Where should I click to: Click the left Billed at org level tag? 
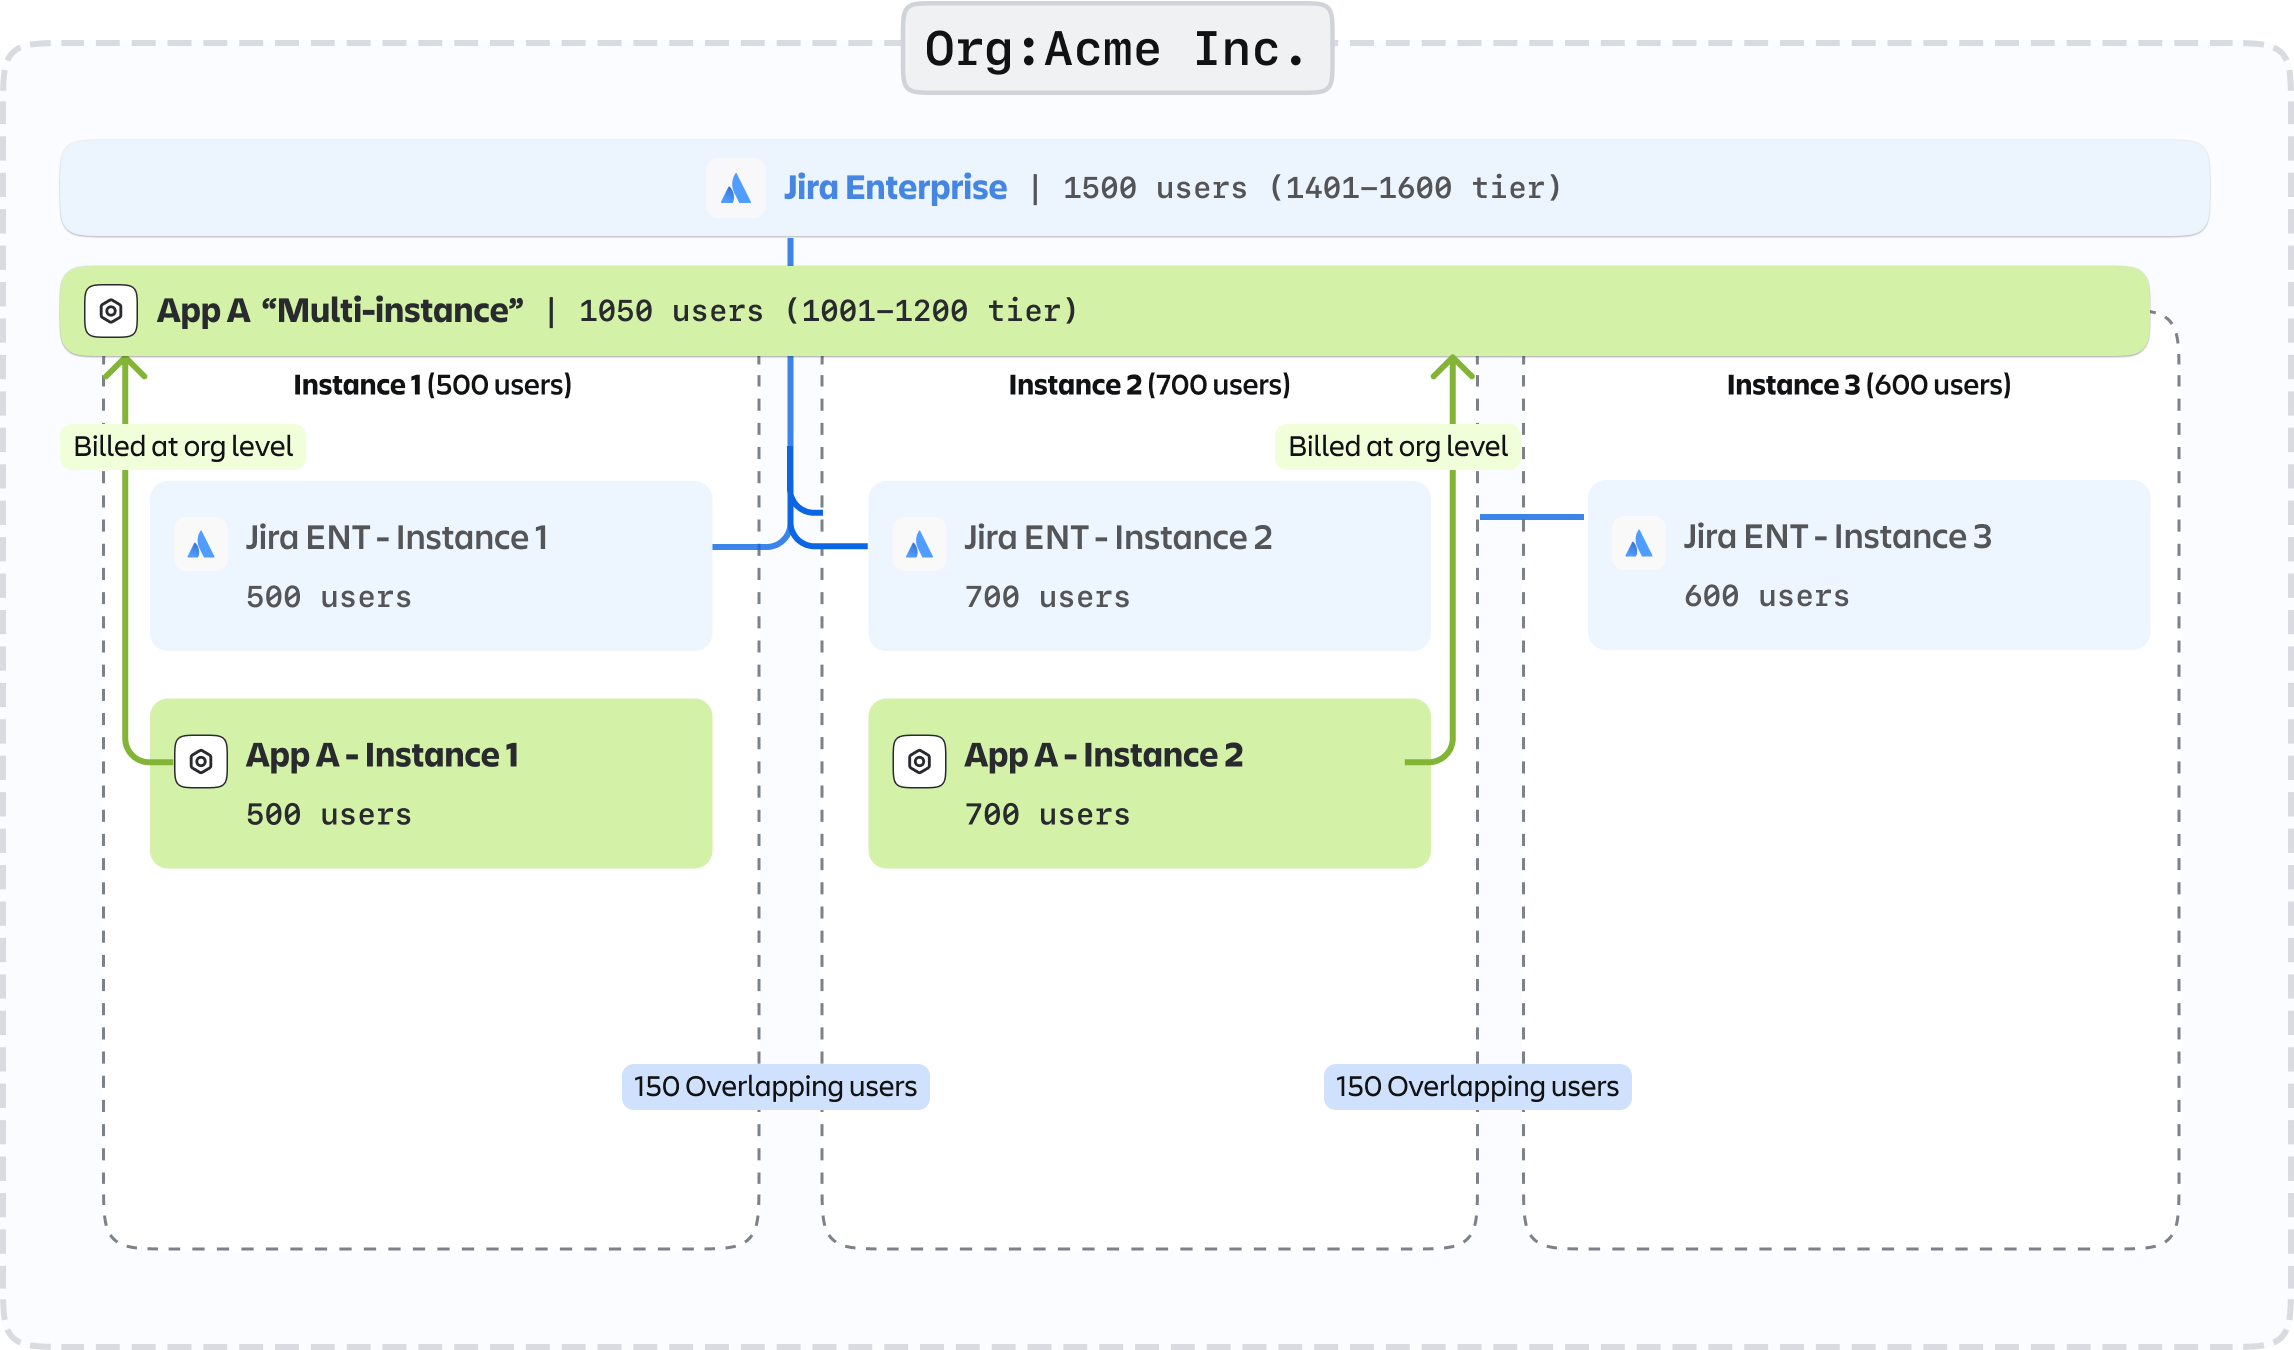click(183, 446)
